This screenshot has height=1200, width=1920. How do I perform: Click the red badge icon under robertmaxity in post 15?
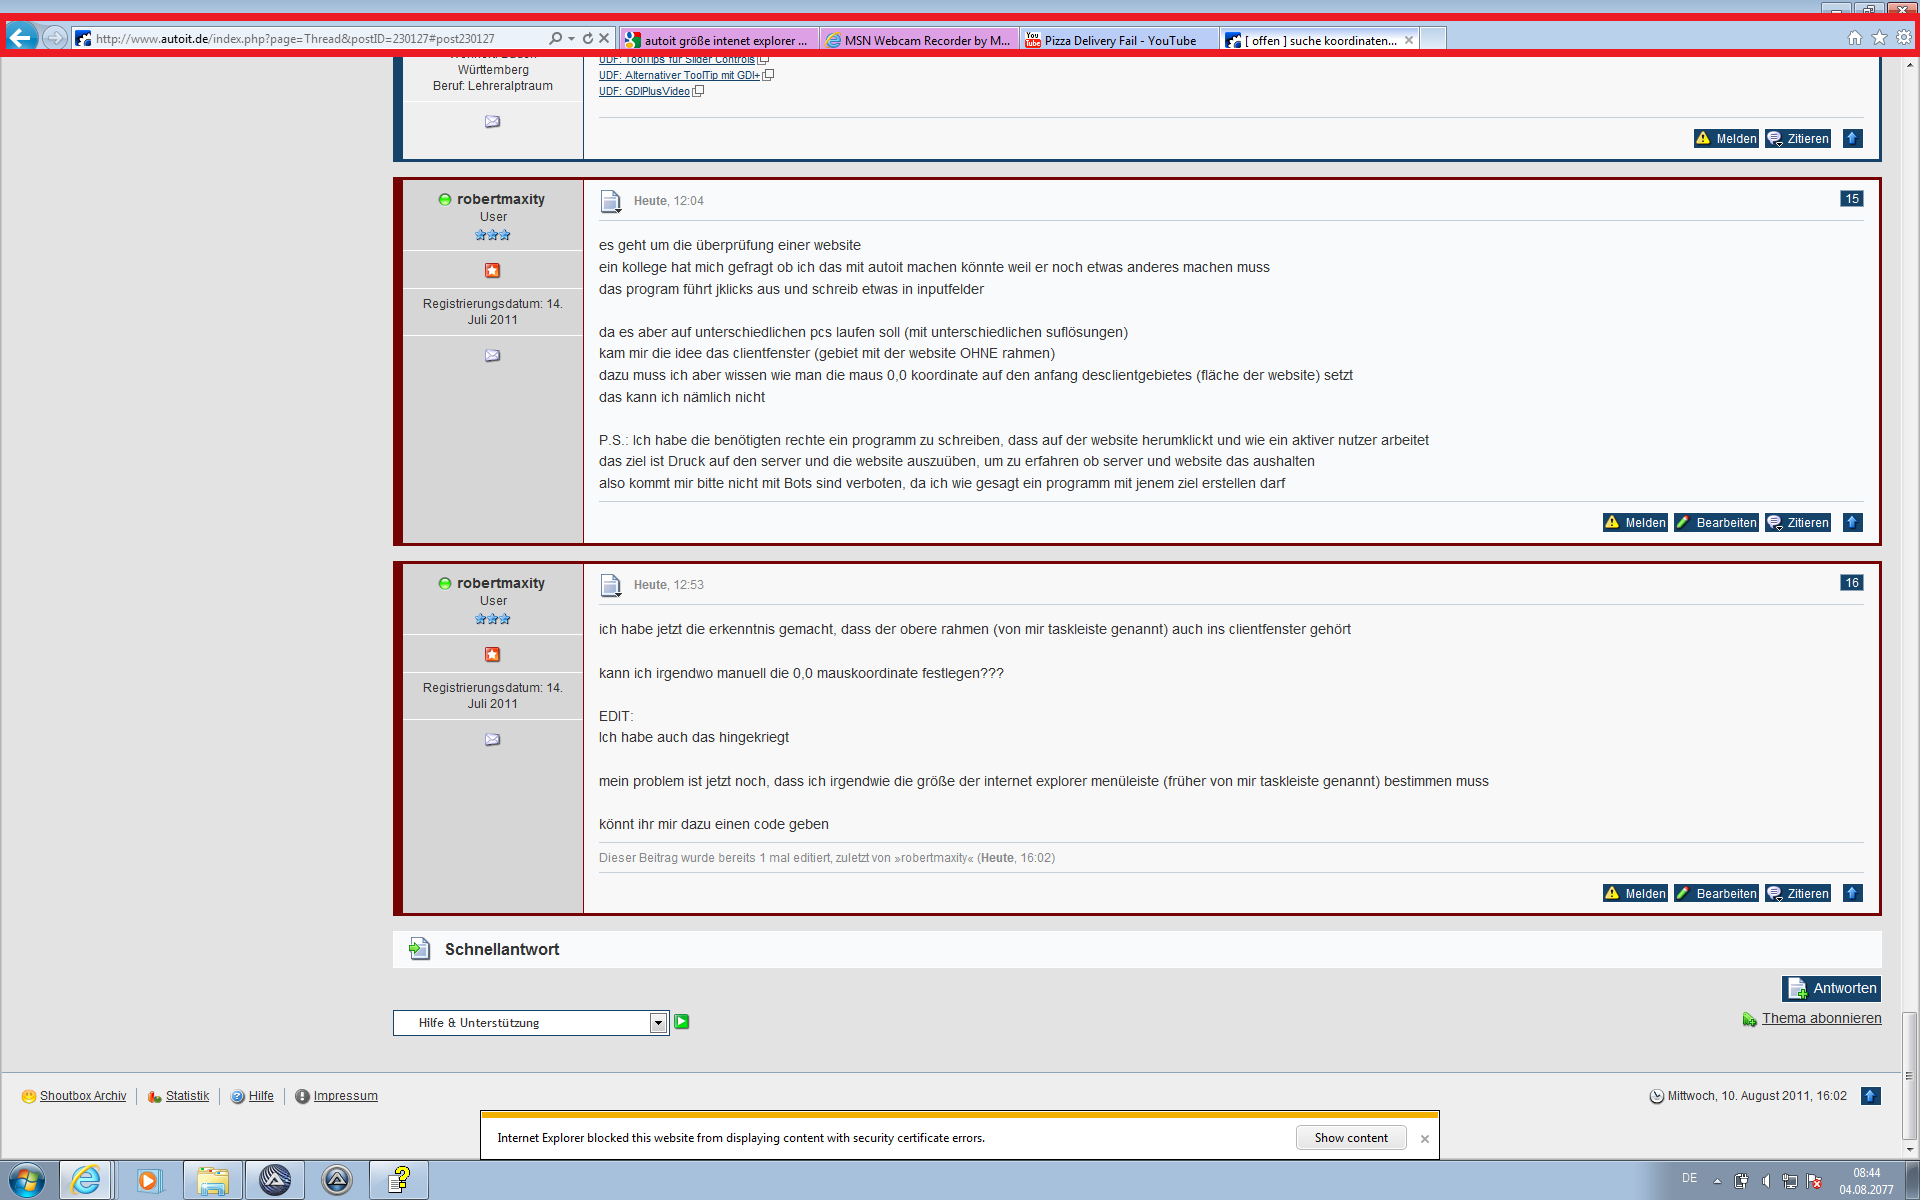pos(492,270)
